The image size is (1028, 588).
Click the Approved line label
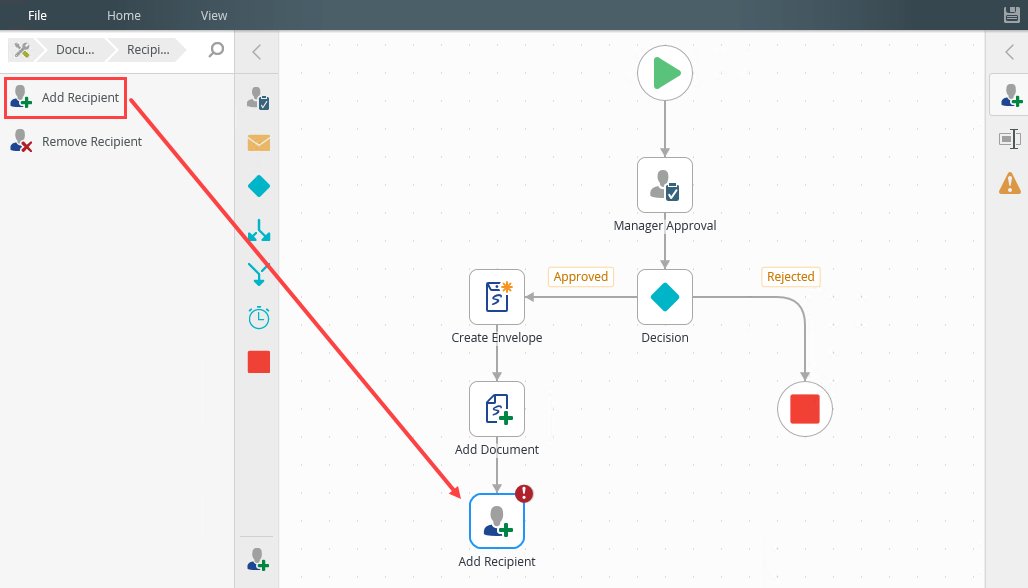[581, 277]
